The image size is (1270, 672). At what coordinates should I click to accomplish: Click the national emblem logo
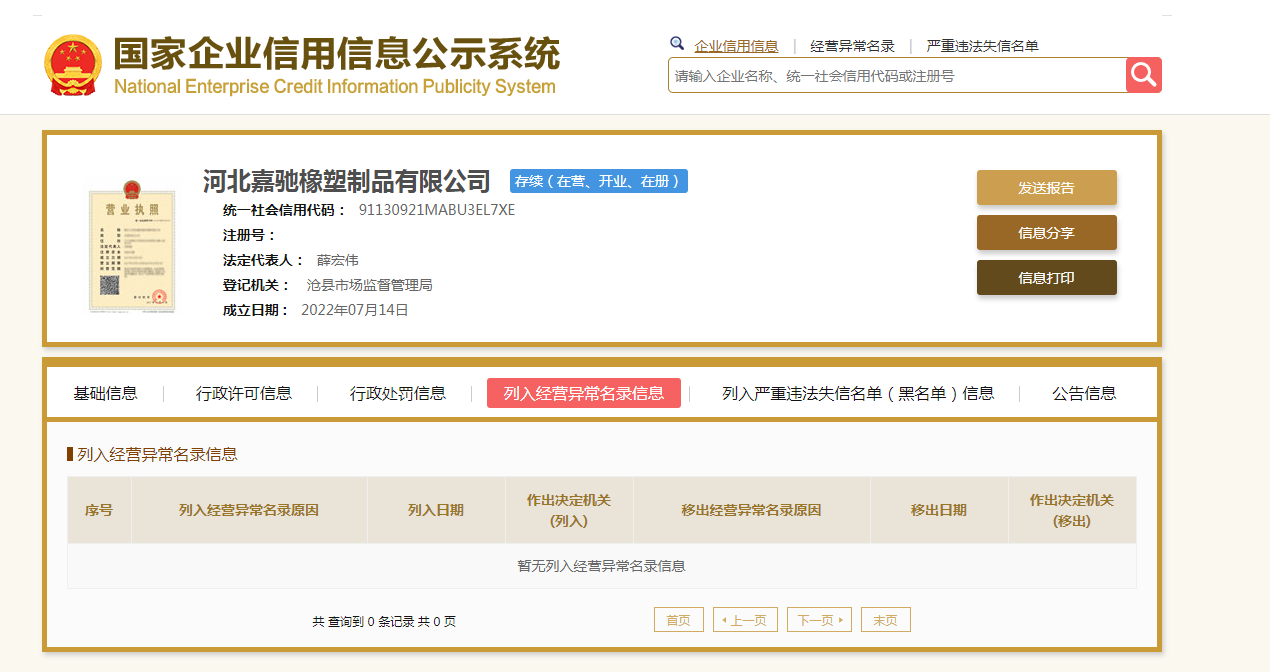tap(73, 65)
